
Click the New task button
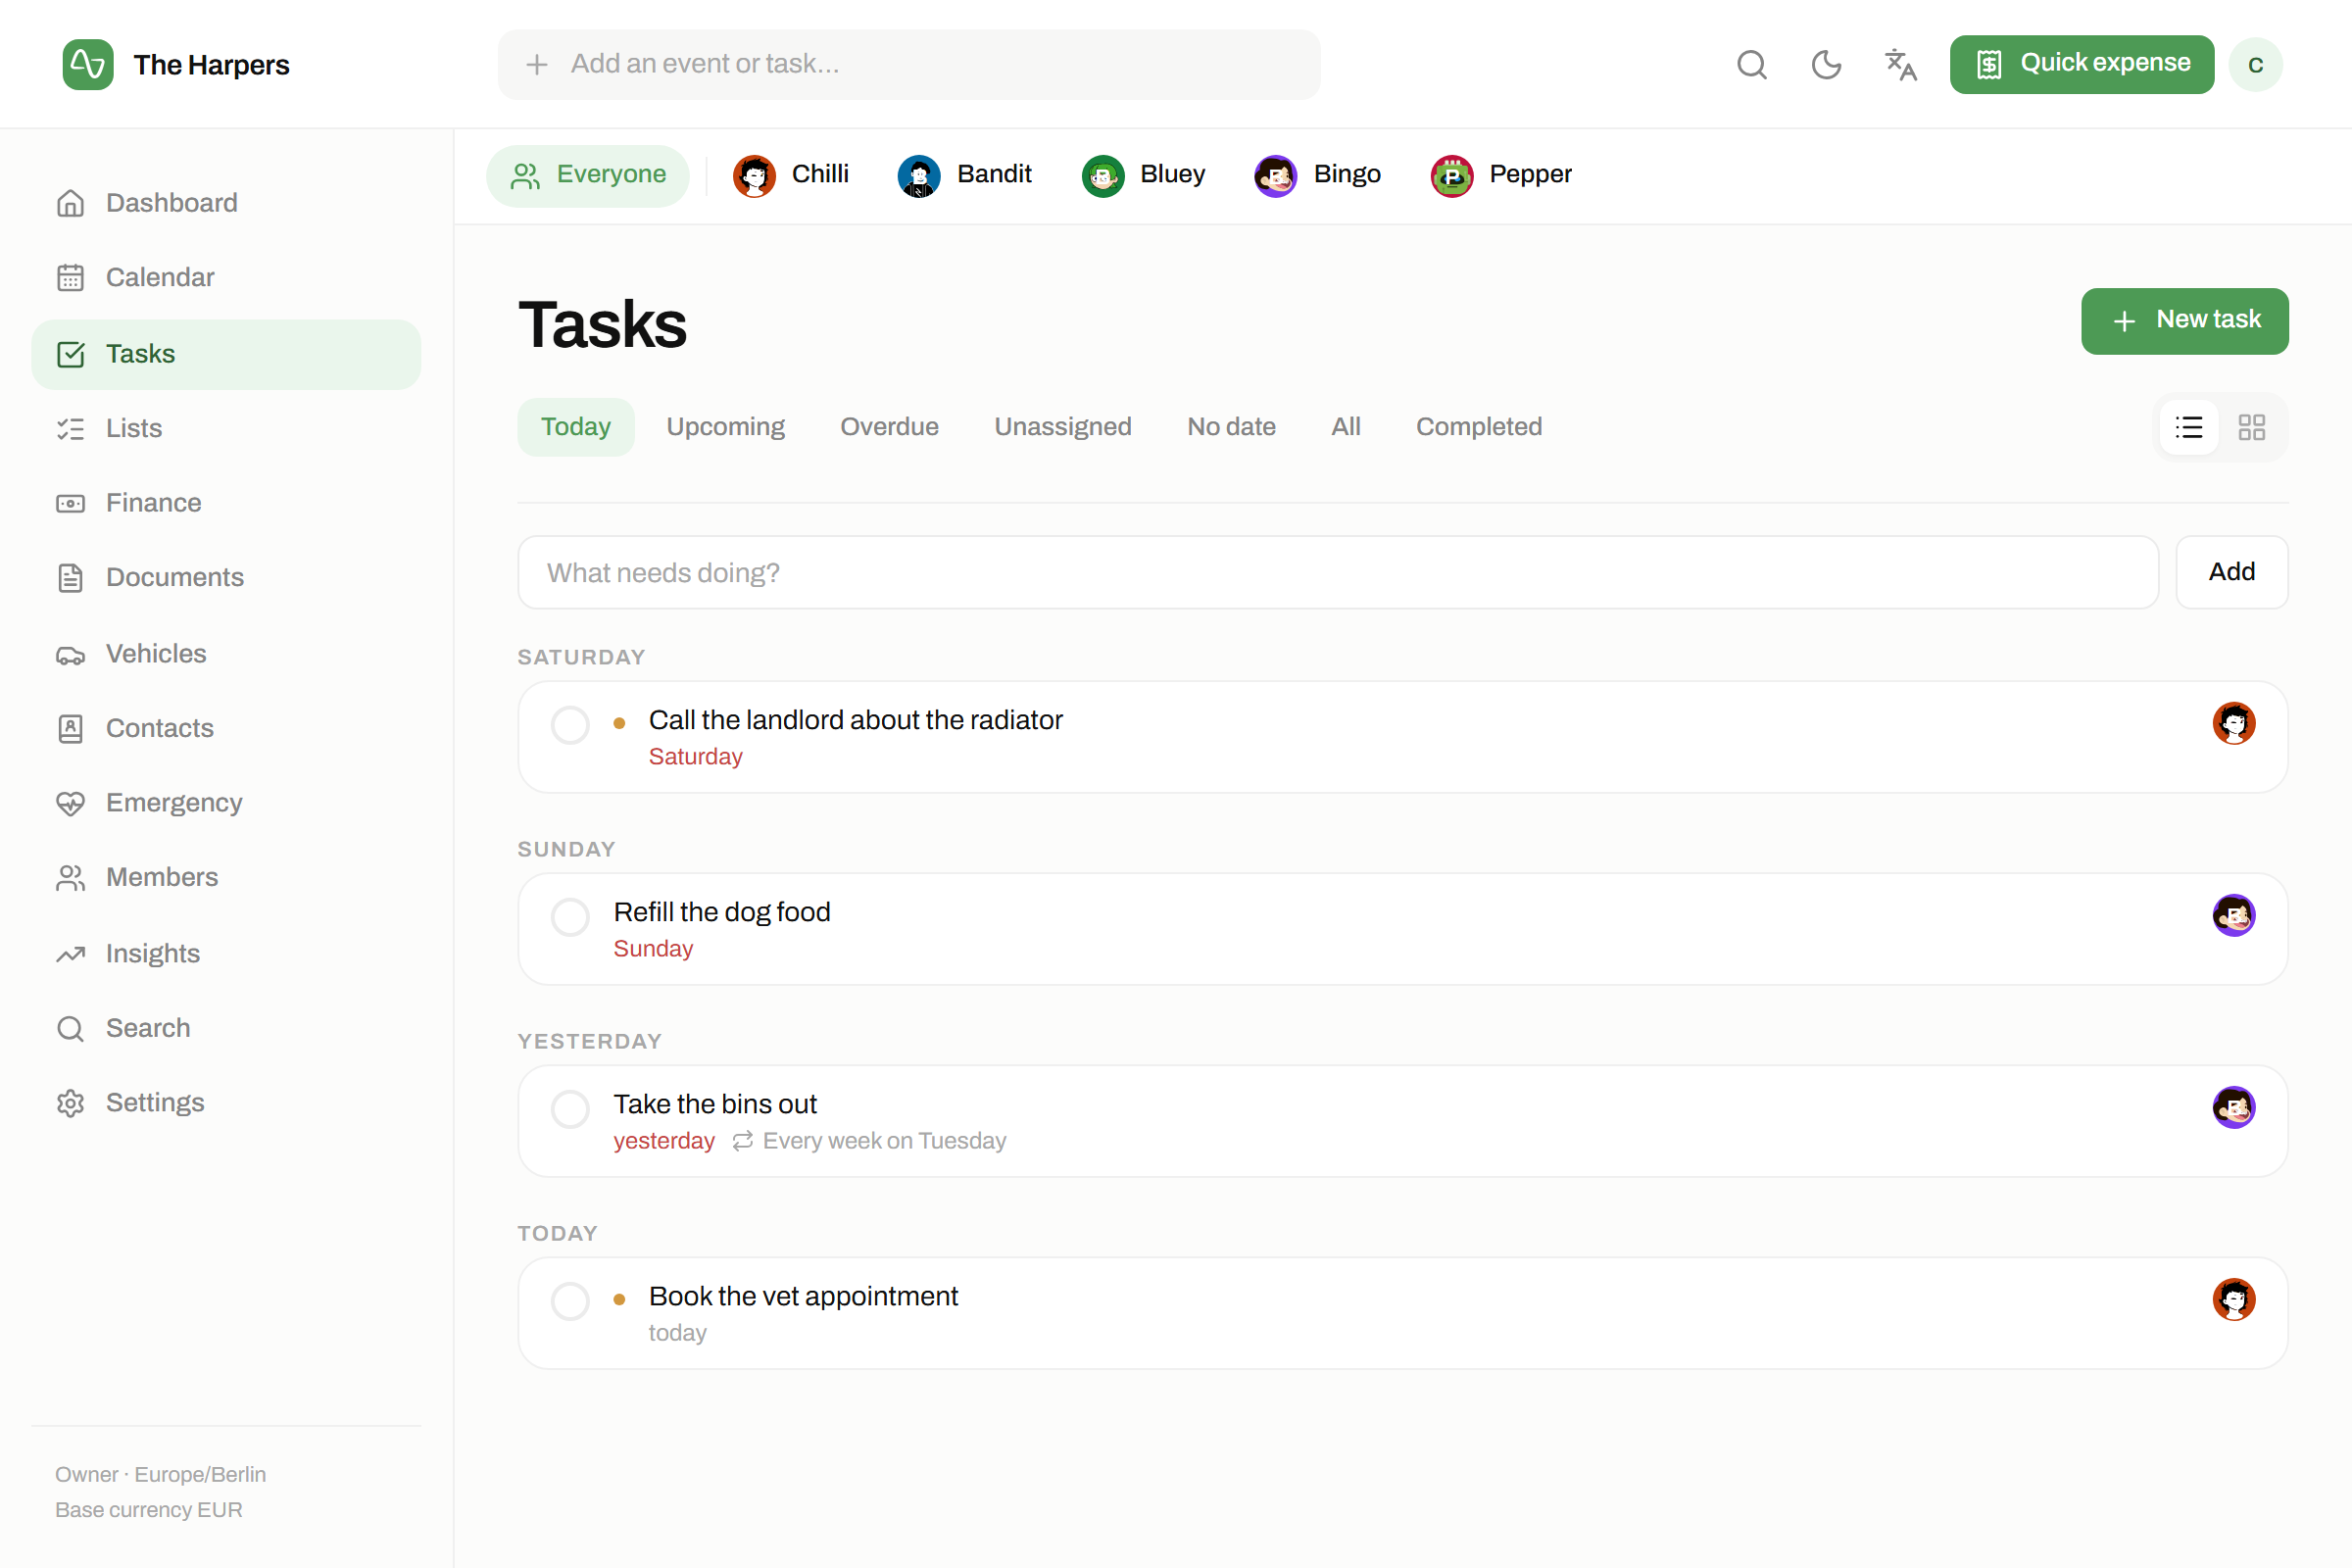click(x=2184, y=321)
